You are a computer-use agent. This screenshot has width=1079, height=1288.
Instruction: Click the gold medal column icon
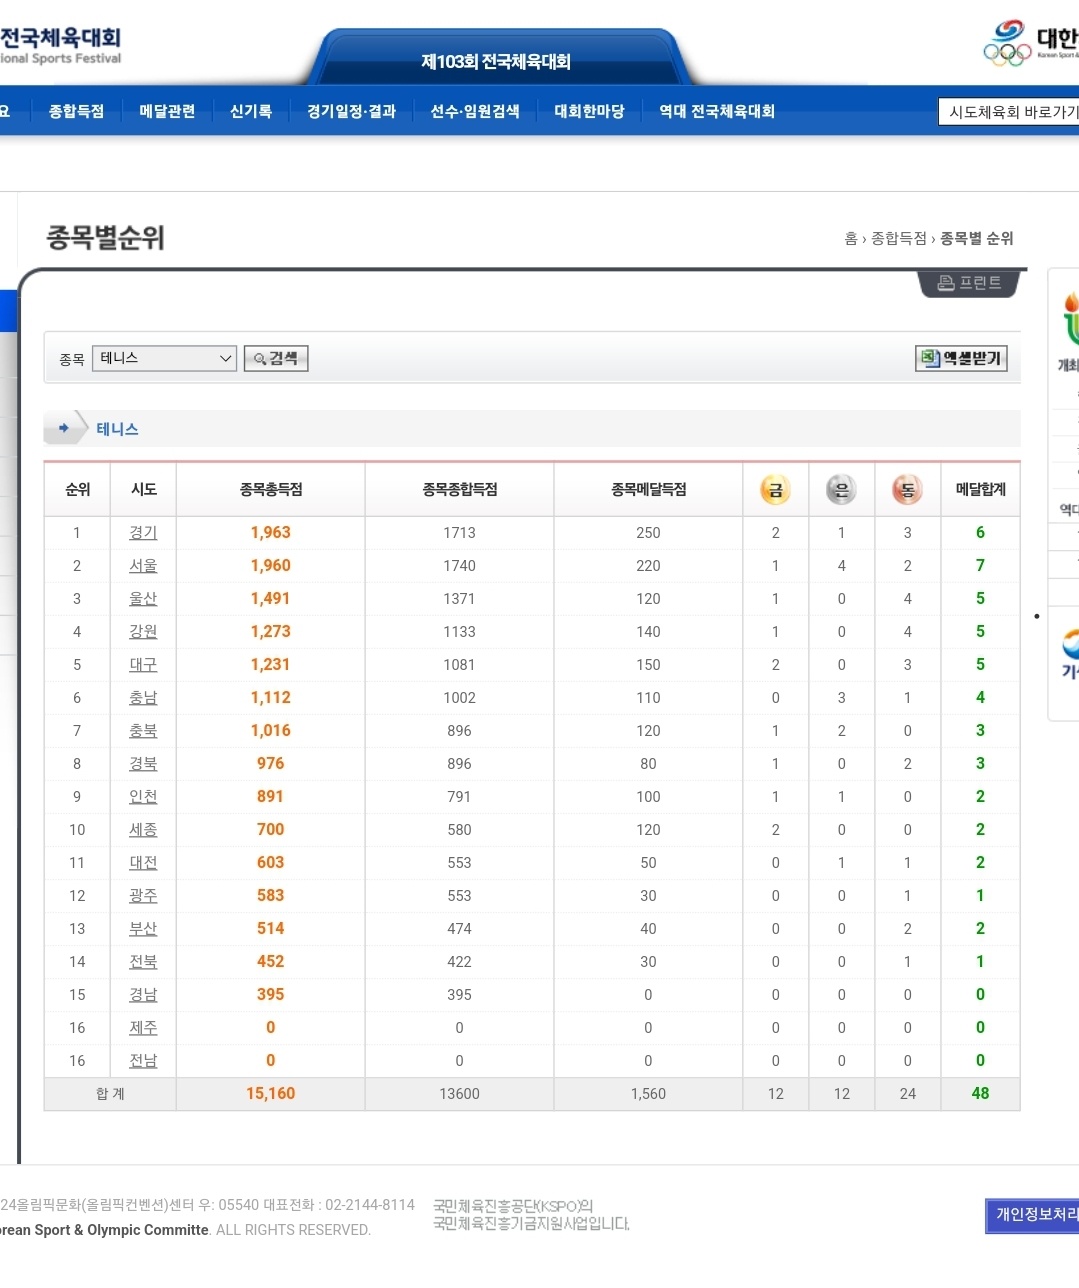(x=775, y=490)
